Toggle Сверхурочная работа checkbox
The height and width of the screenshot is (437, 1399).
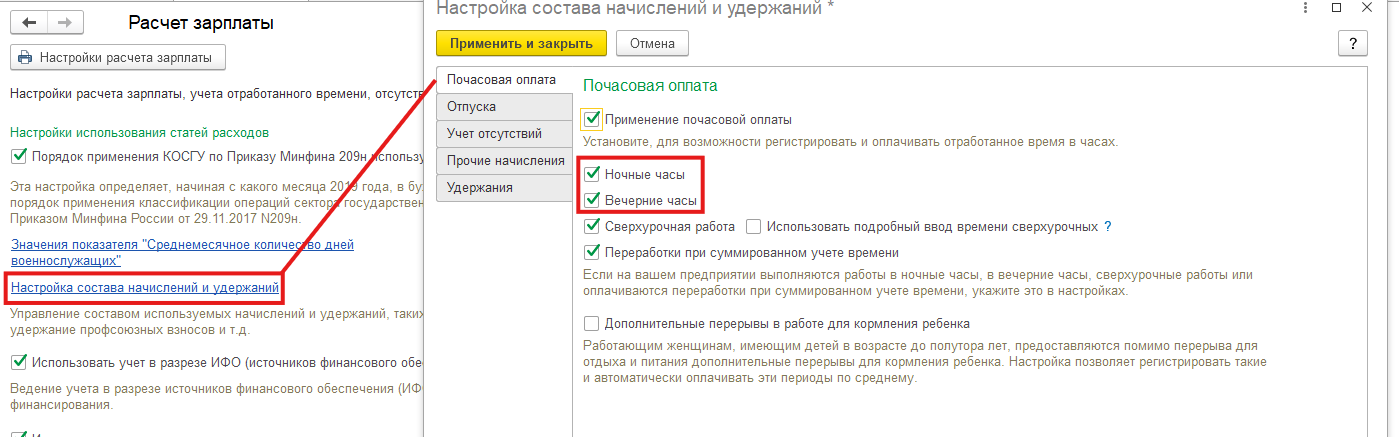pos(591,227)
